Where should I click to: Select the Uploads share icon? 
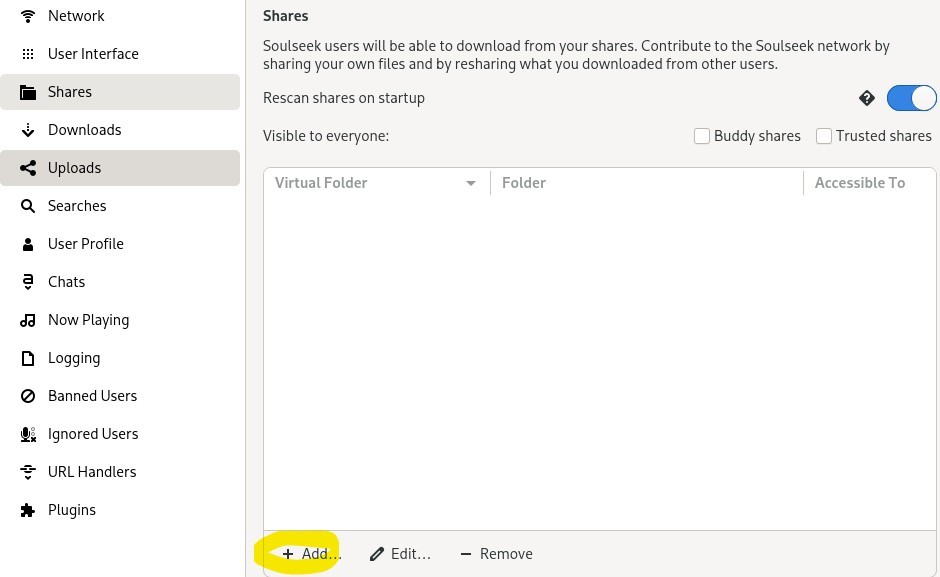(x=28, y=168)
